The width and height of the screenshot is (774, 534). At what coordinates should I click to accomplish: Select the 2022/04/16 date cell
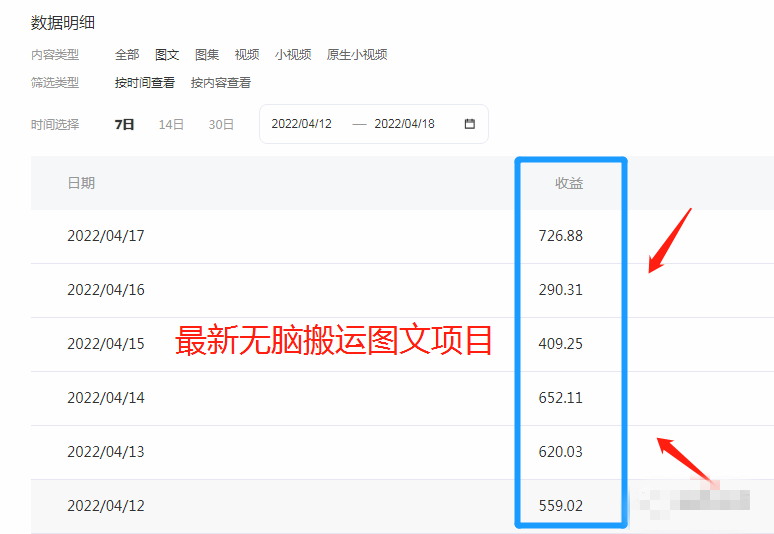tap(106, 290)
